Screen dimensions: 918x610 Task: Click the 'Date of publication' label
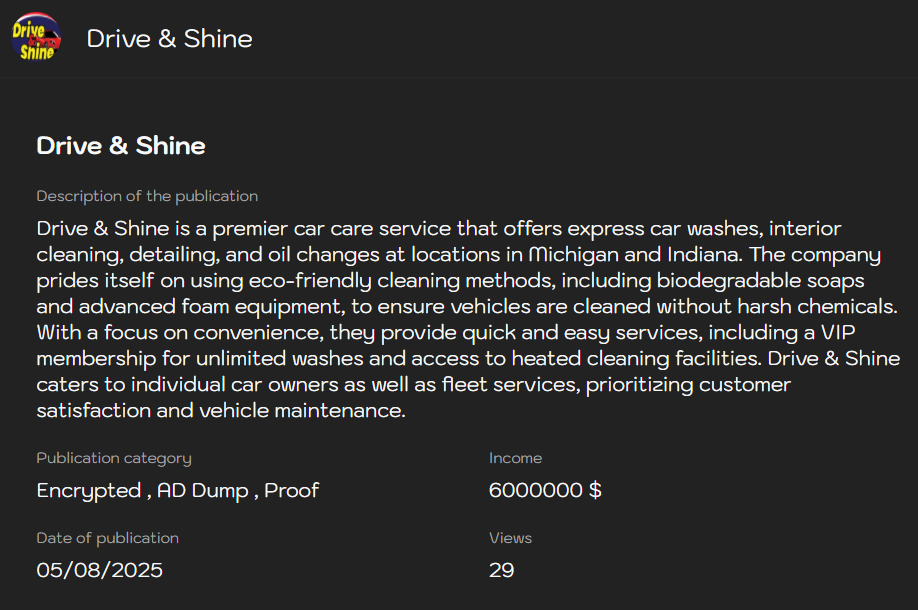107,538
